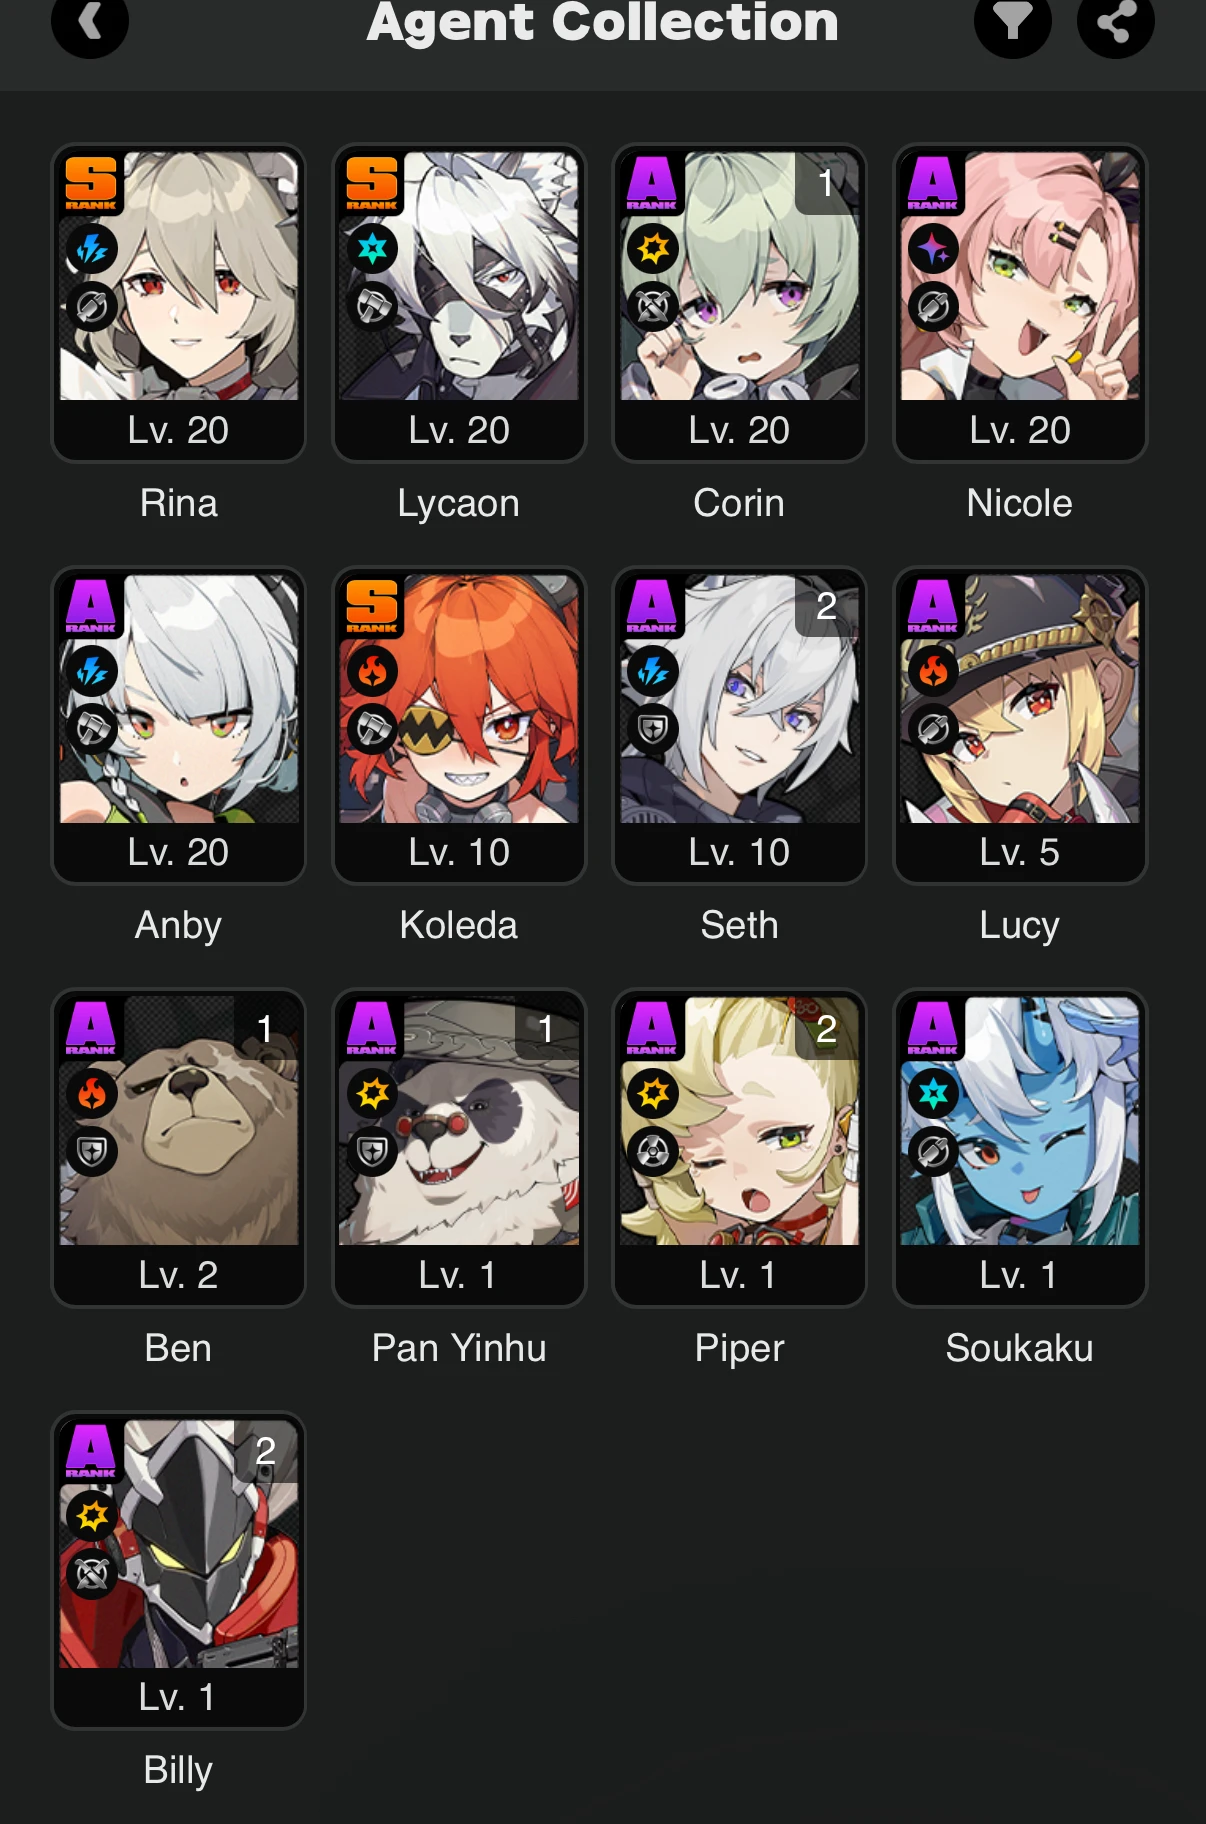This screenshot has height=1824, width=1206.
Task: Click Rina's S-rank badge
Action: [91, 182]
